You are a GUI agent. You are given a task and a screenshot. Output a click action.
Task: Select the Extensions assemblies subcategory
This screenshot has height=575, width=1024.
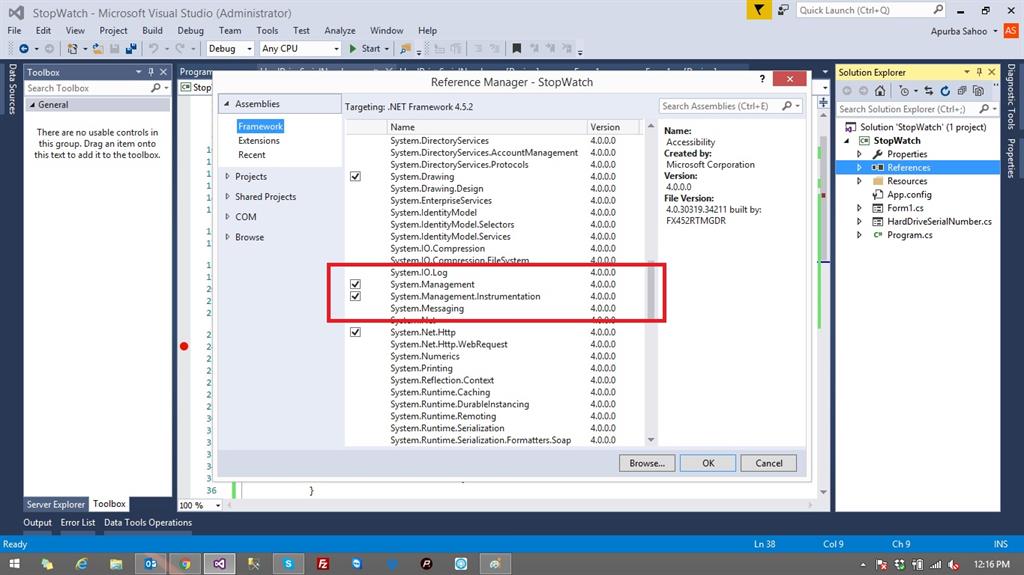pyautogui.click(x=259, y=140)
